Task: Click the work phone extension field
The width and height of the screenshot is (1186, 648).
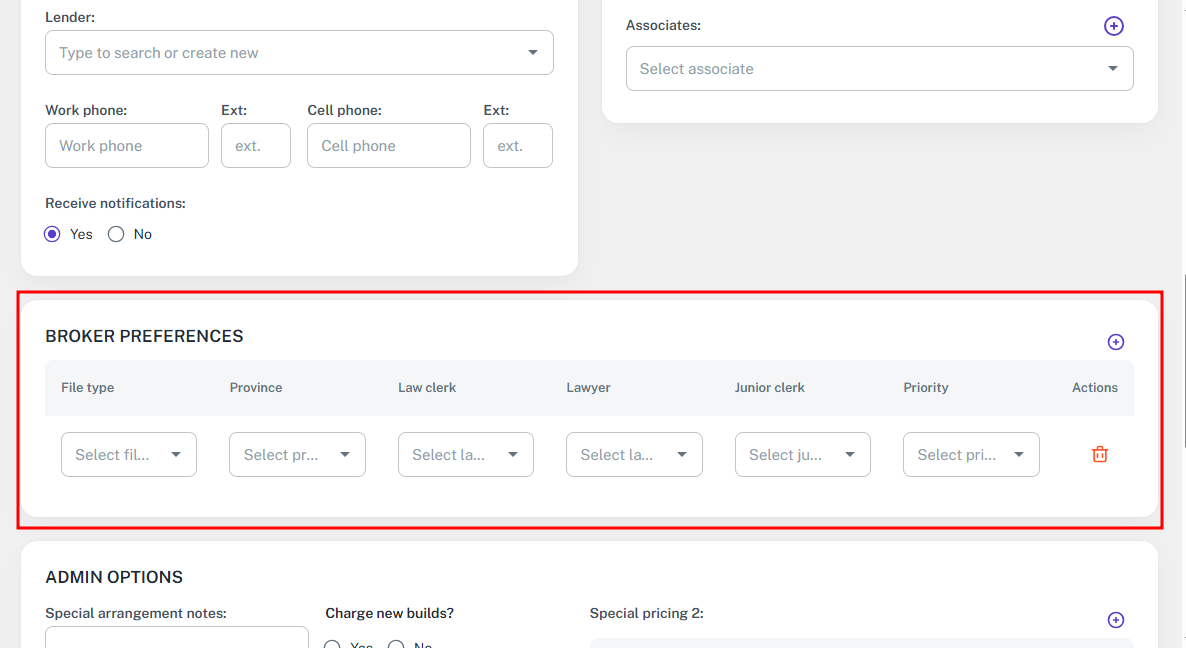Action: pos(255,146)
